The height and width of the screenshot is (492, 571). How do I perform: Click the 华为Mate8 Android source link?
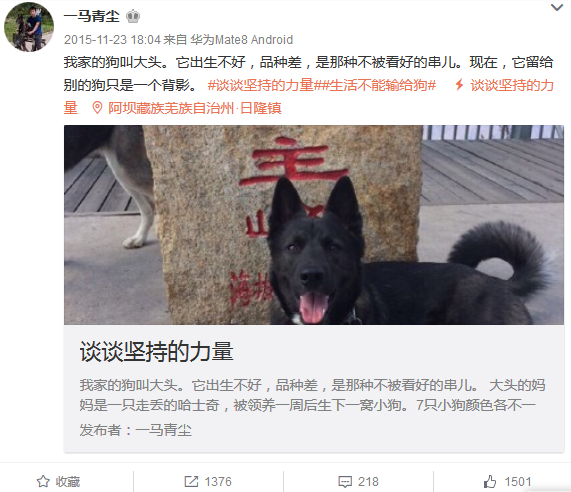[242, 39]
